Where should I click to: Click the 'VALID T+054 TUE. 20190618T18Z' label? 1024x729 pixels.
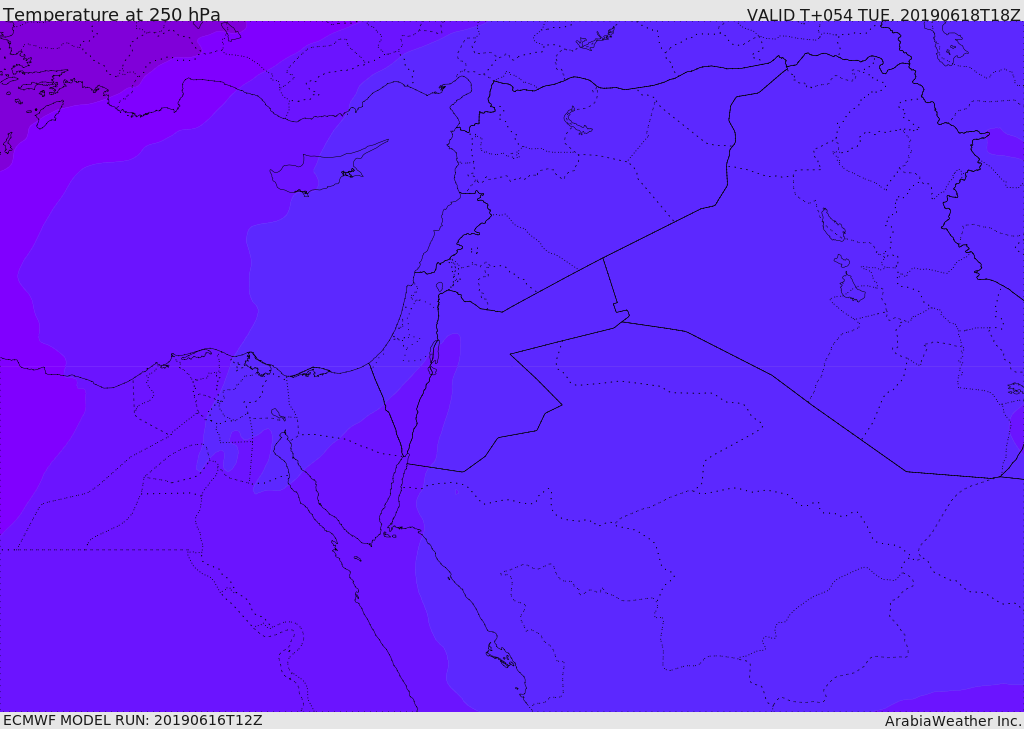click(884, 14)
